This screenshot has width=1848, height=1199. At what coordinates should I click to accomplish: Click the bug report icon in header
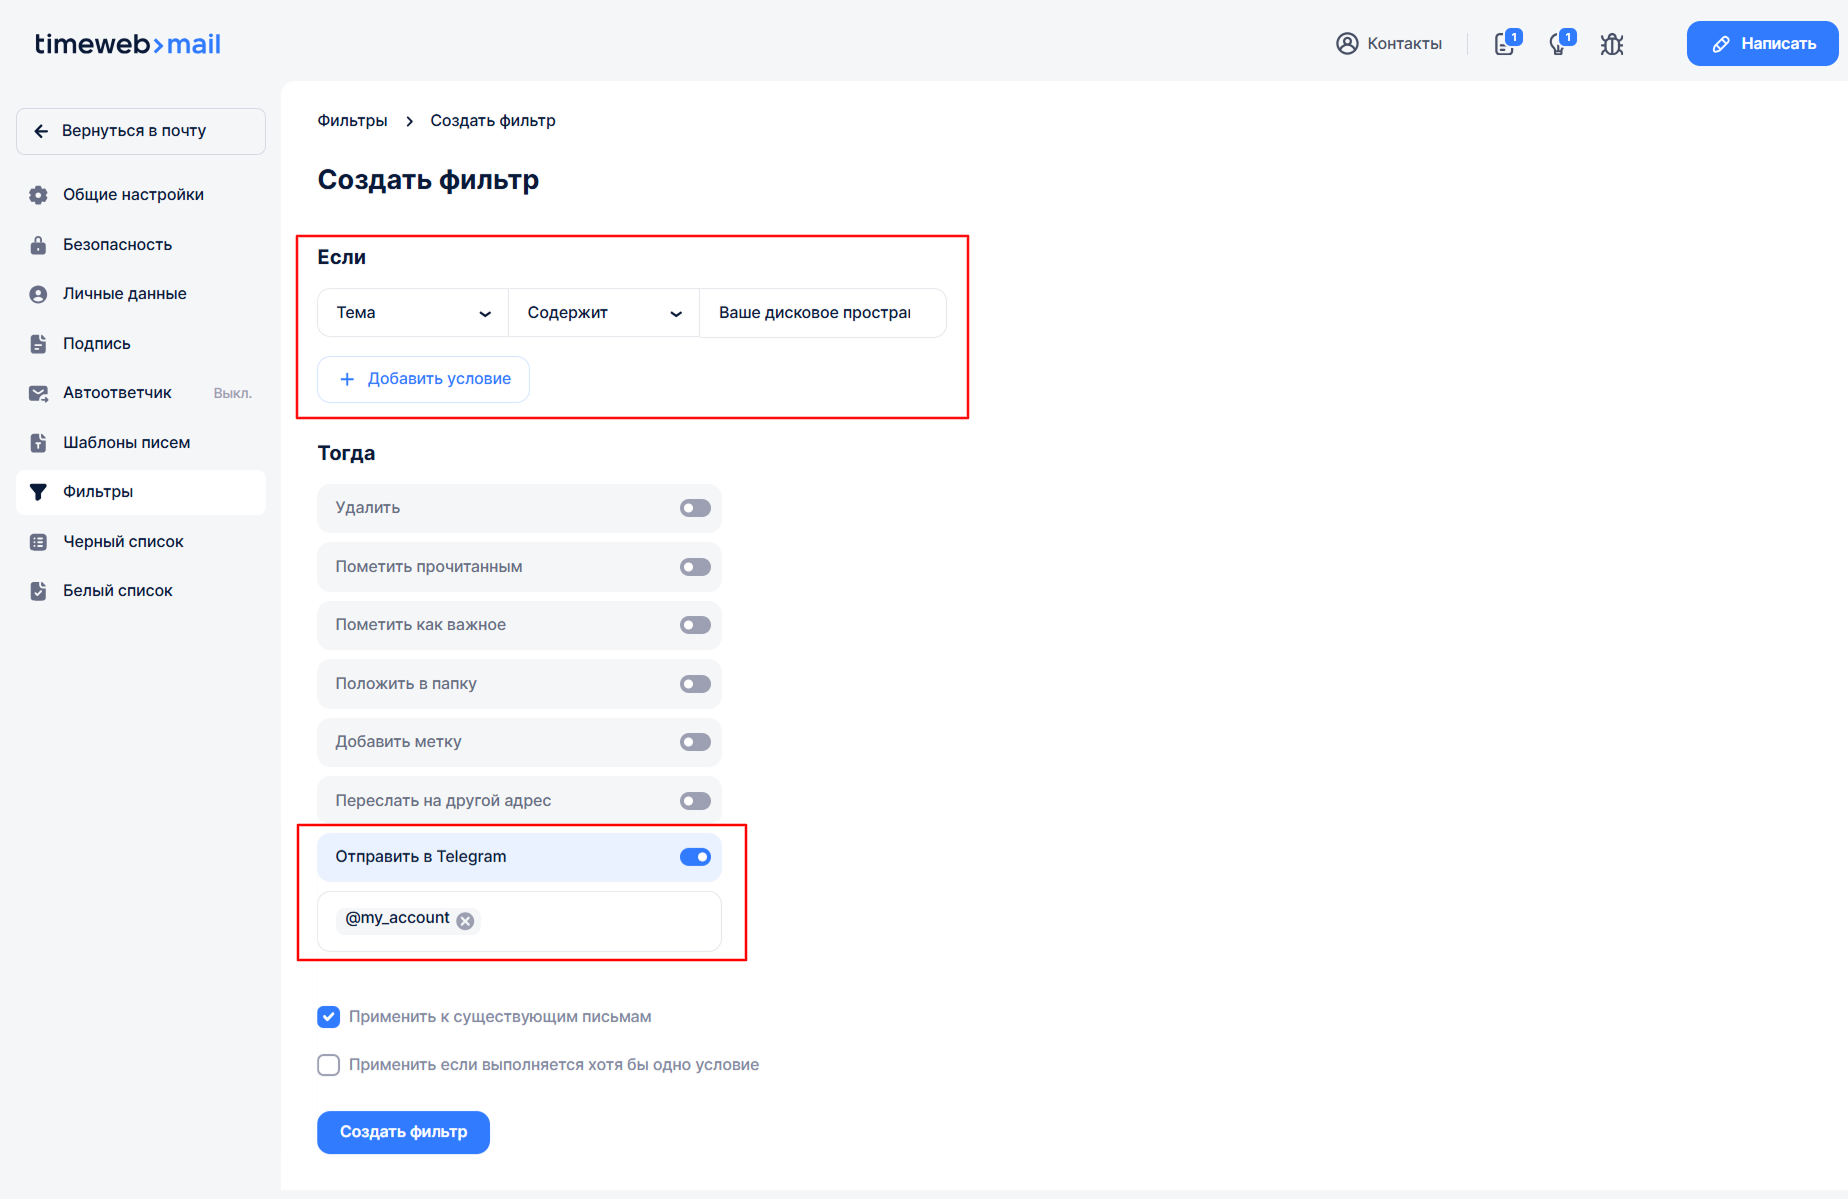point(1611,44)
